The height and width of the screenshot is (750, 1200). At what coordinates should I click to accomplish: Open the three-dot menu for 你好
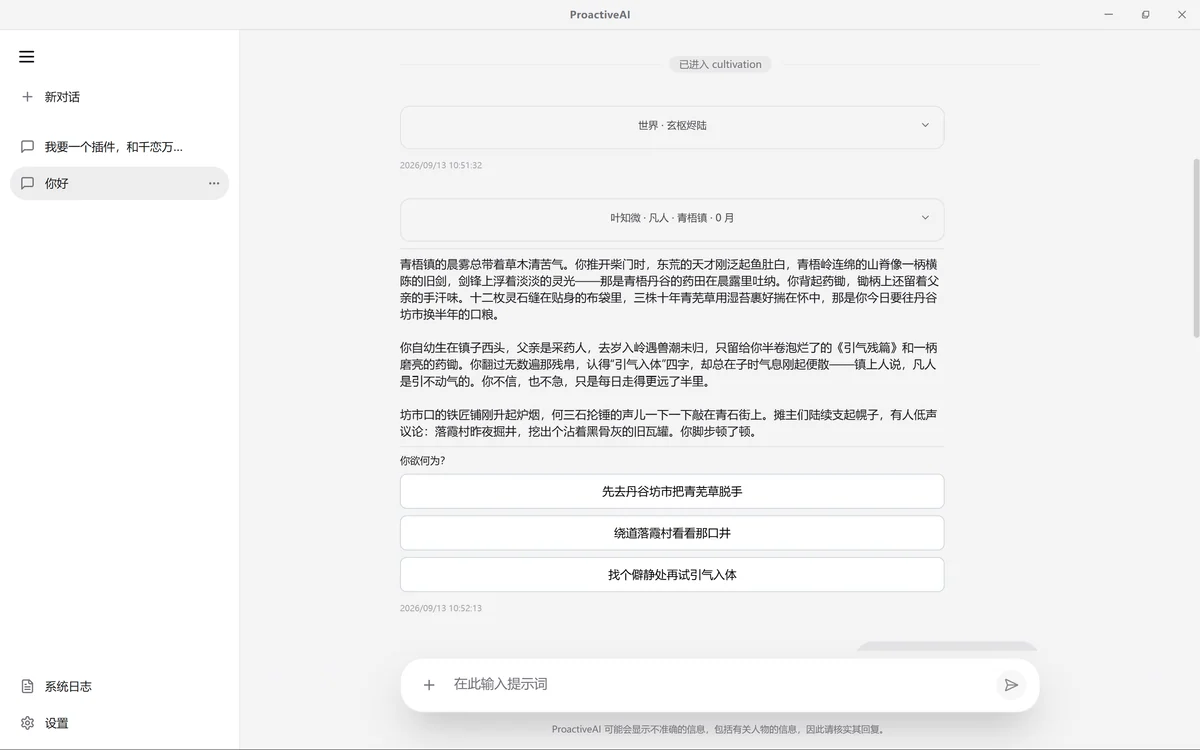(214, 183)
